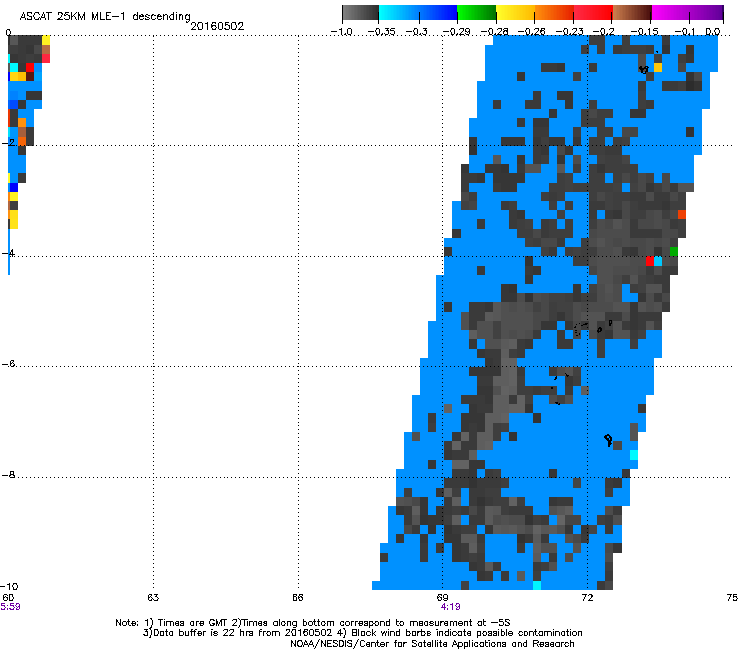
Task: Click the date label "20160502" under the title
Action: click(x=217, y=26)
